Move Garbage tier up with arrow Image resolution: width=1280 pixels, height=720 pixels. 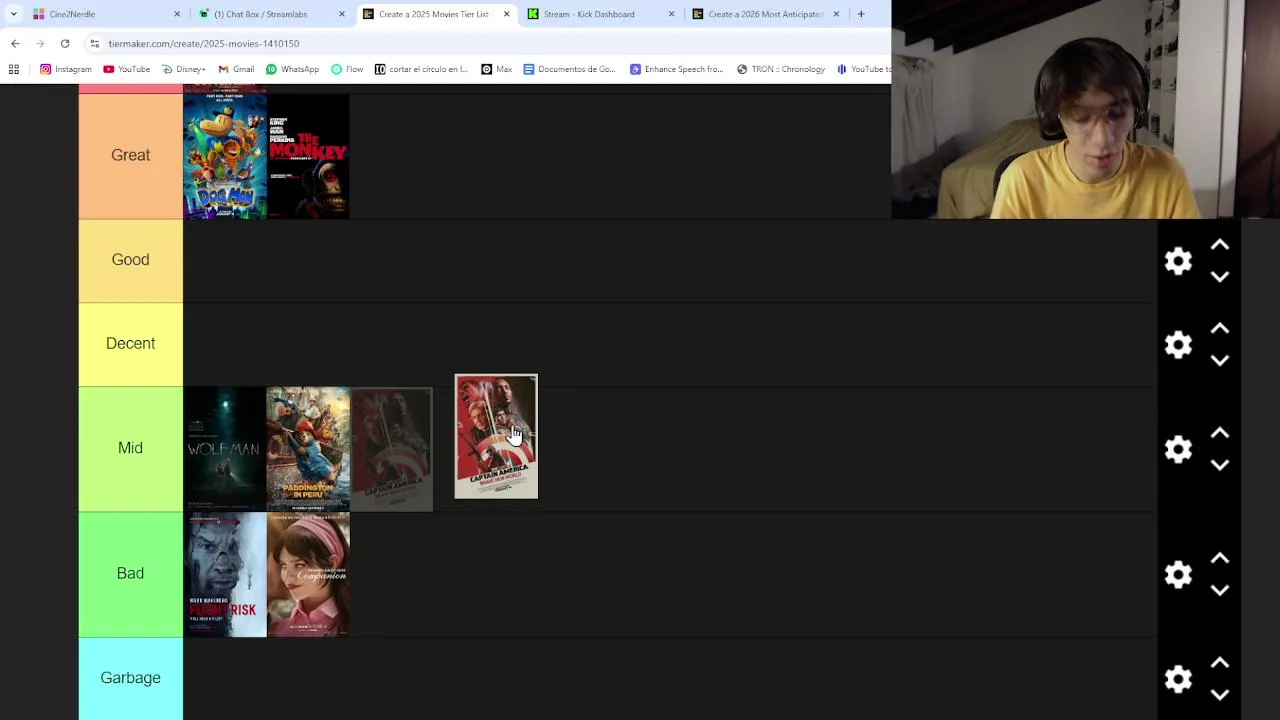pyautogui.click(x=1220, y=663)
